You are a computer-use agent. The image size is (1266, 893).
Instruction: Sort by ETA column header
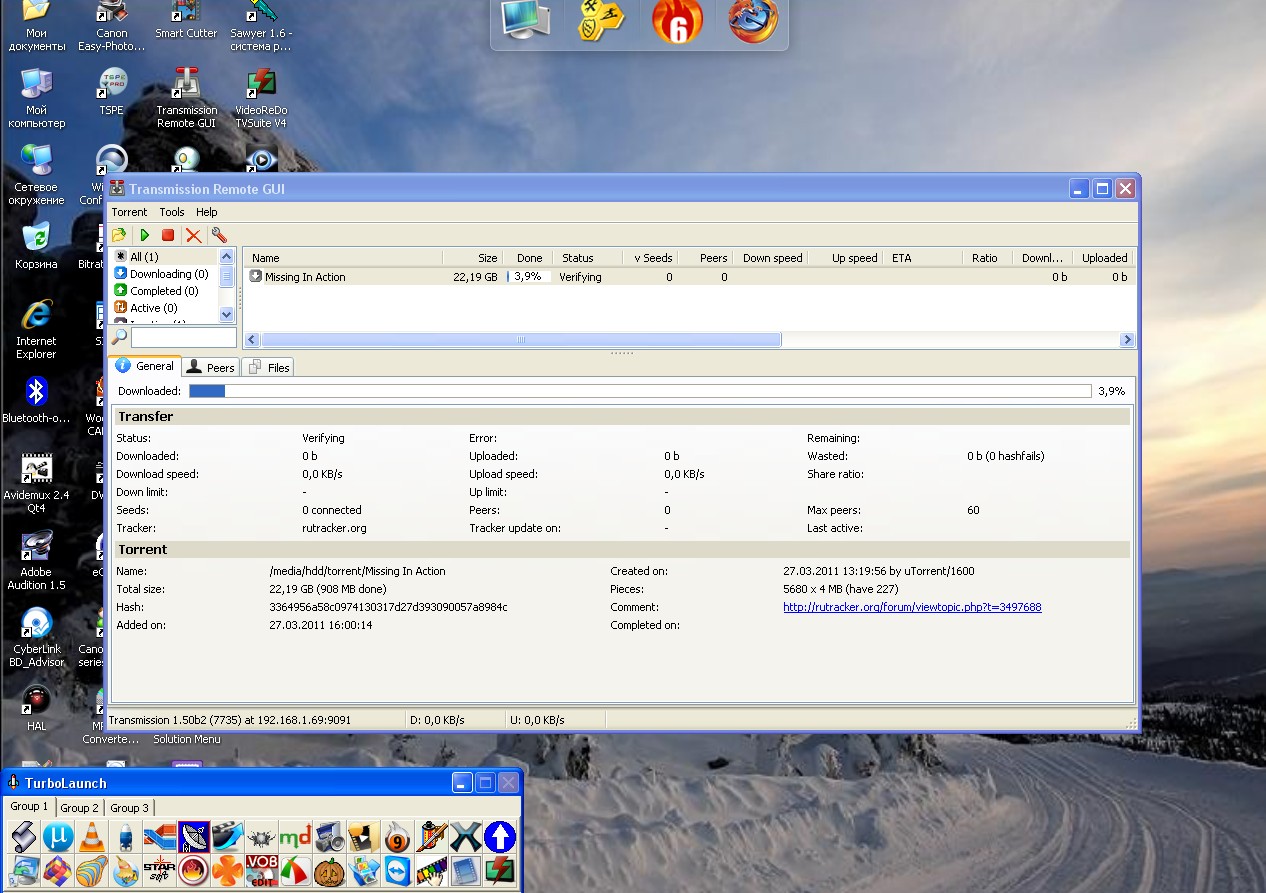point(923,258)
